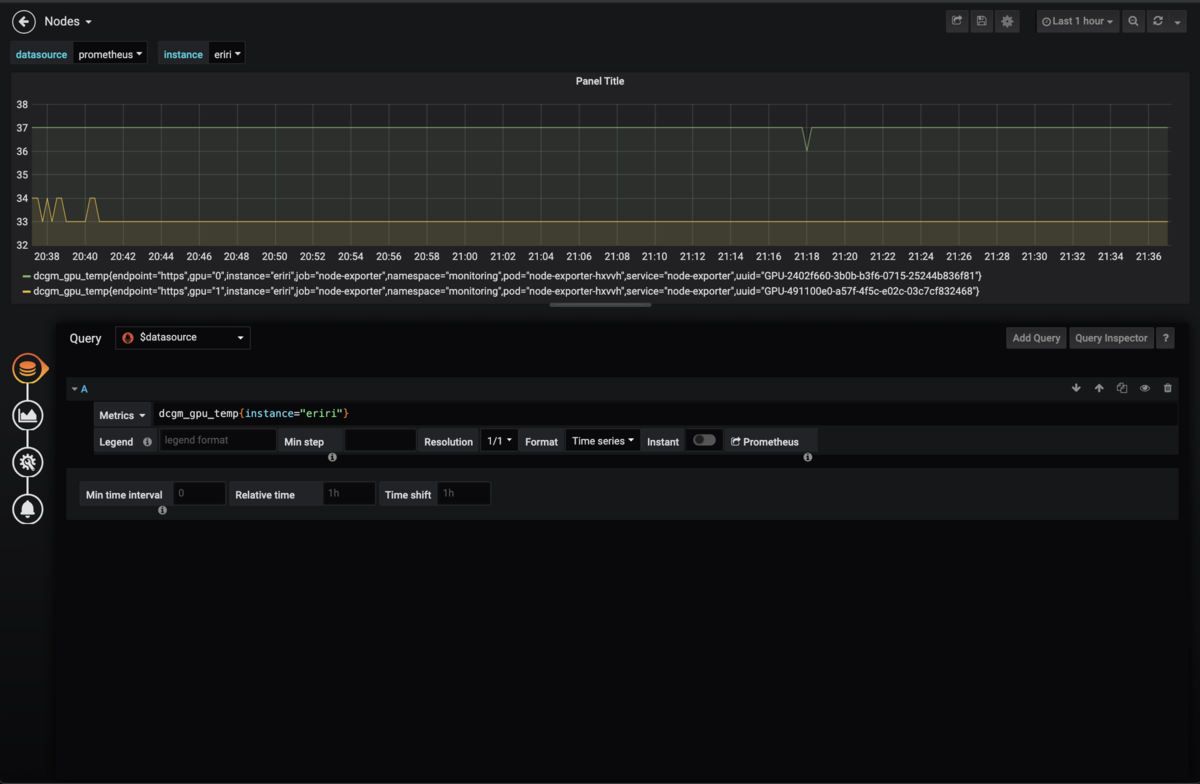This screenshot has width=1200, height=784.
Task: Click the legend format input field
Action: pyautogui.click(x=217, y=440)
